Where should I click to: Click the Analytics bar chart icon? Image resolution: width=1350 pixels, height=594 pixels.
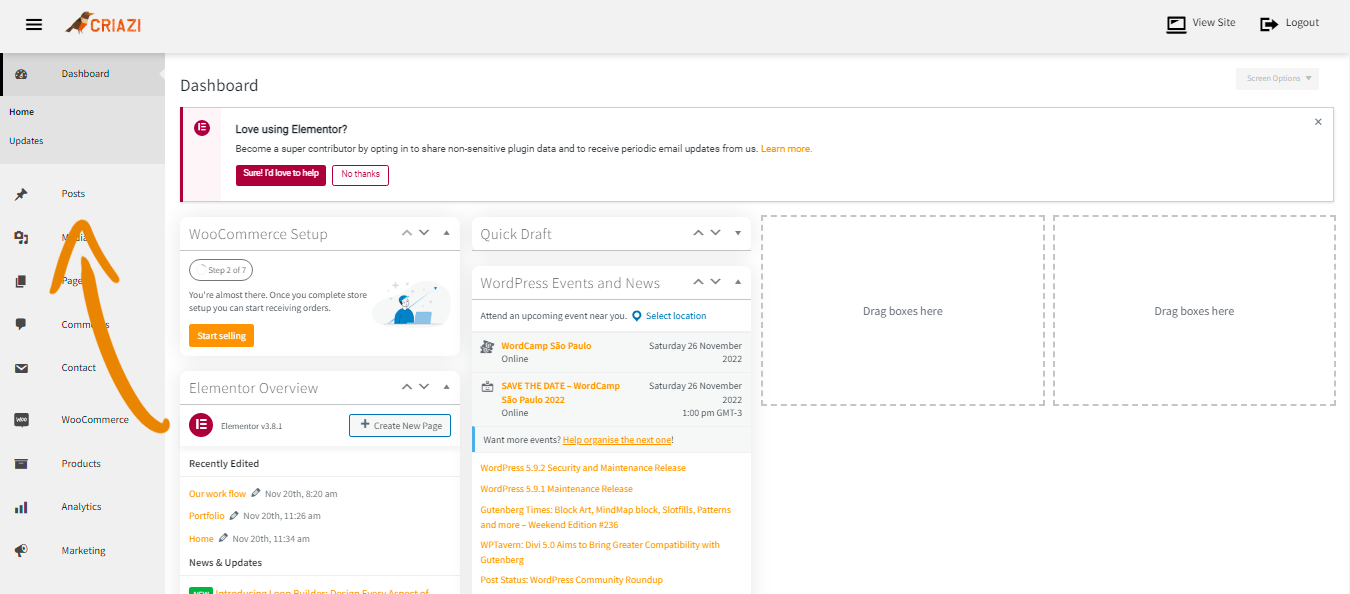pos(21,507)
